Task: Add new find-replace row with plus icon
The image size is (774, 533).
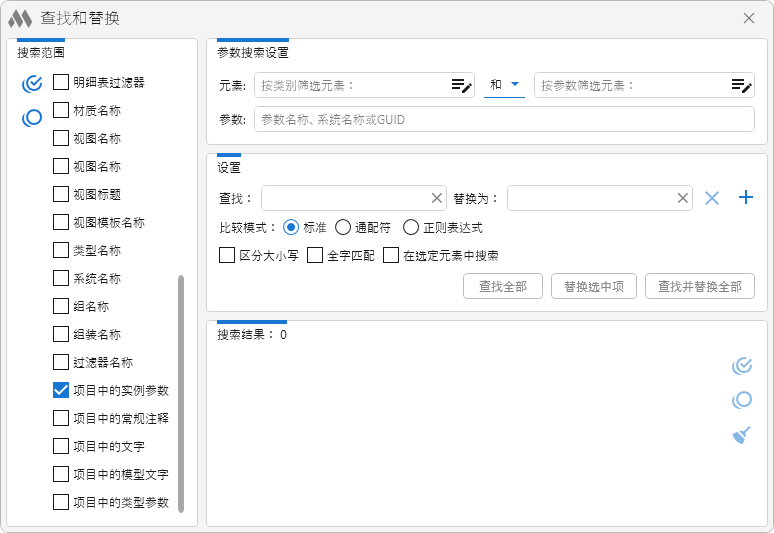Action: coord(745,198)
